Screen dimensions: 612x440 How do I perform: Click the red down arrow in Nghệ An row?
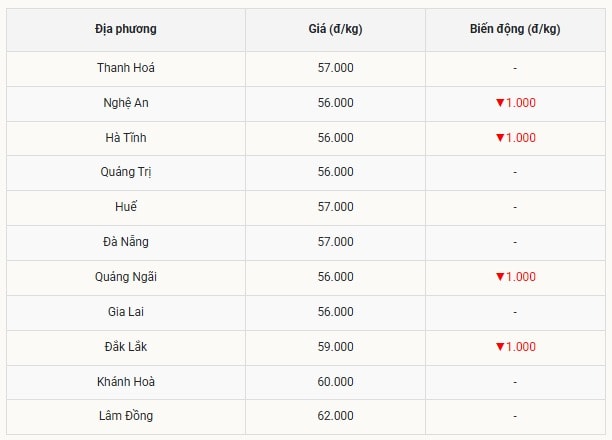(x=500, y=103)
